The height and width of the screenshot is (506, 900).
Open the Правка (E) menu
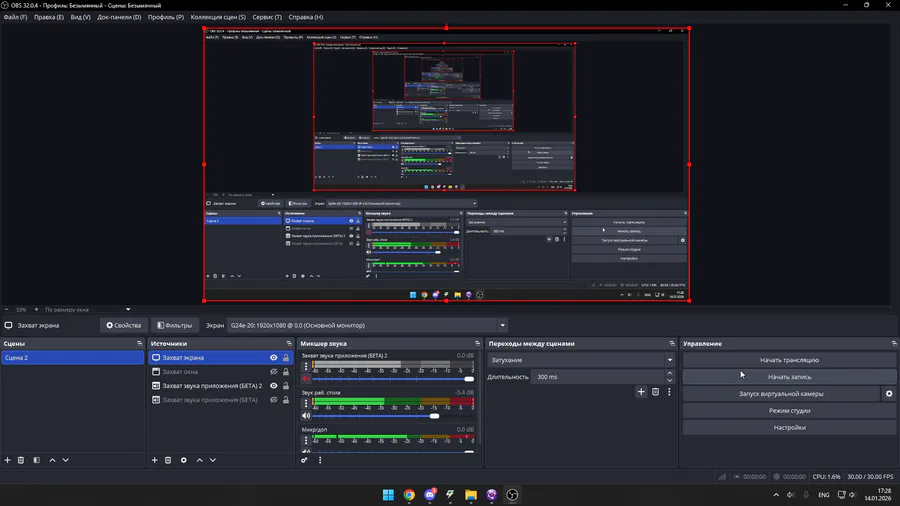pyautogui.click(x=49, y=17)
